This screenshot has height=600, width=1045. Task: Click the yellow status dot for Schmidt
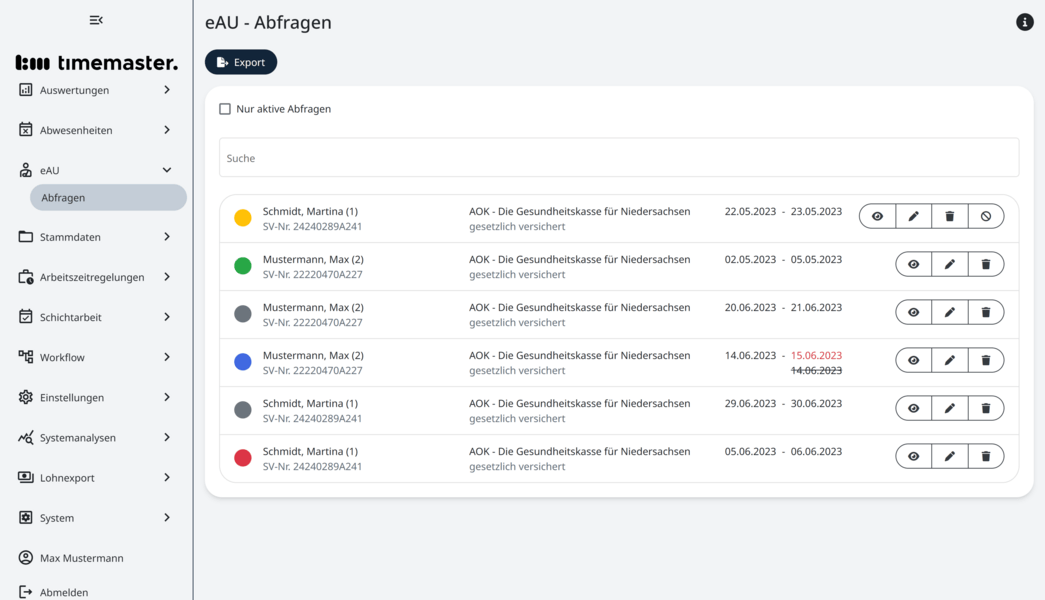(x=242, y=218)
